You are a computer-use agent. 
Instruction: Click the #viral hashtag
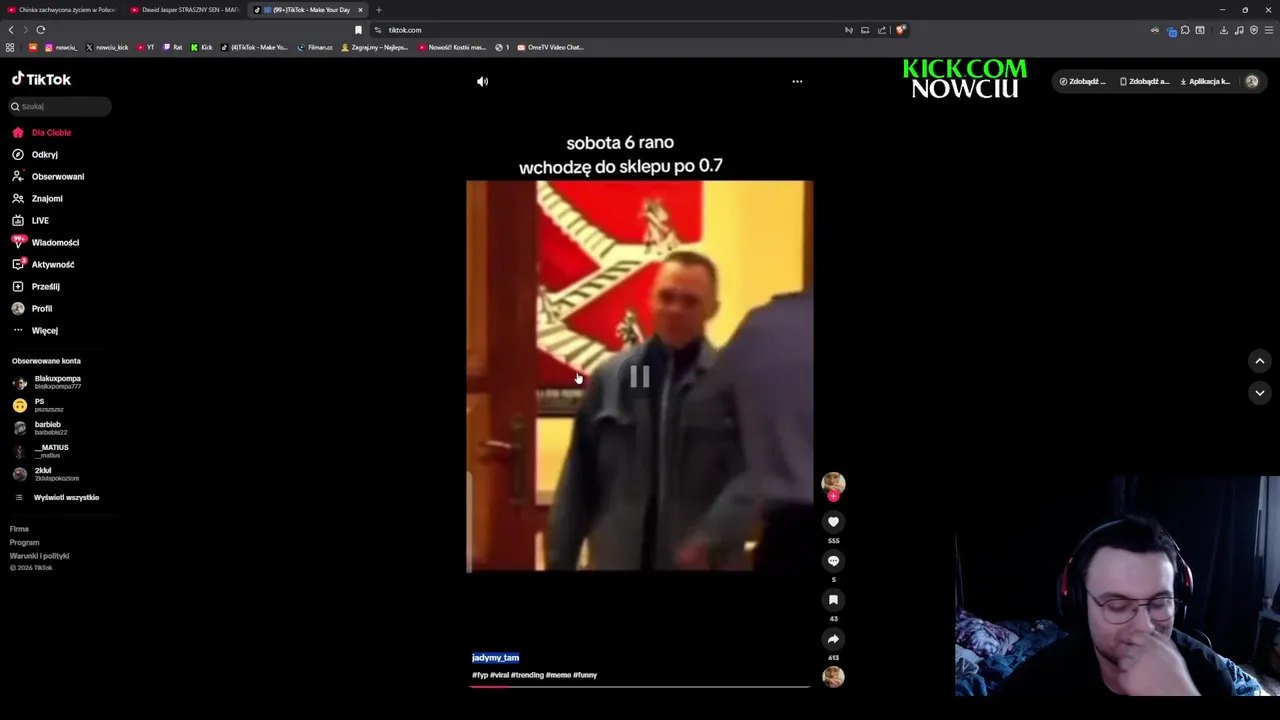tap(499, 675)
